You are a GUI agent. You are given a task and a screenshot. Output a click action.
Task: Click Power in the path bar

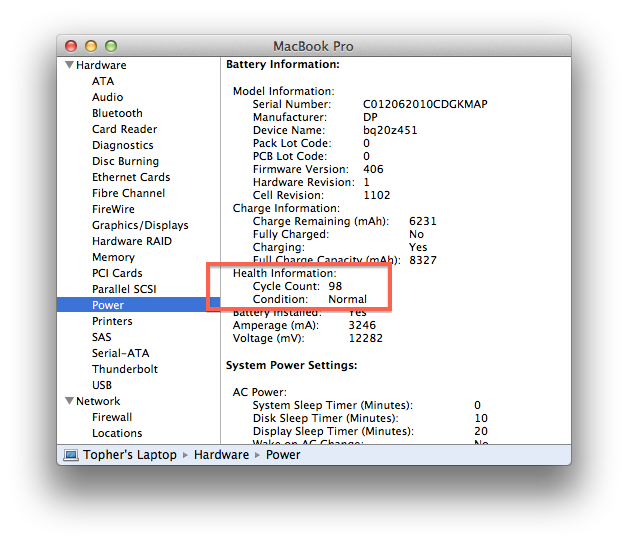283,455
